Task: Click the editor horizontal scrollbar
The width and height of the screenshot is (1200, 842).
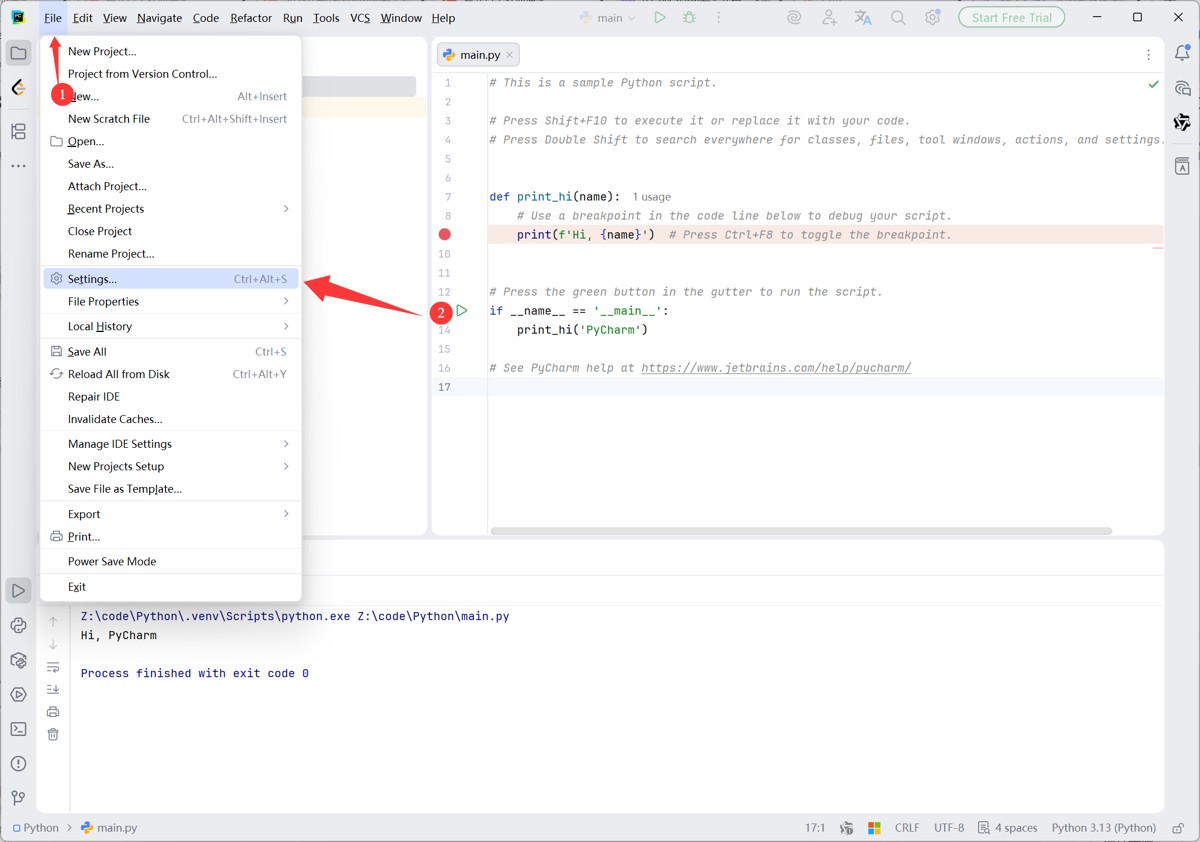Action: [x=800, y=531]
